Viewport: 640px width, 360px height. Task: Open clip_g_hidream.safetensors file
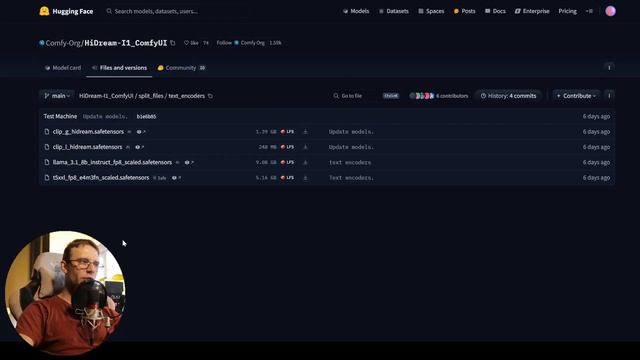[88, 132]
